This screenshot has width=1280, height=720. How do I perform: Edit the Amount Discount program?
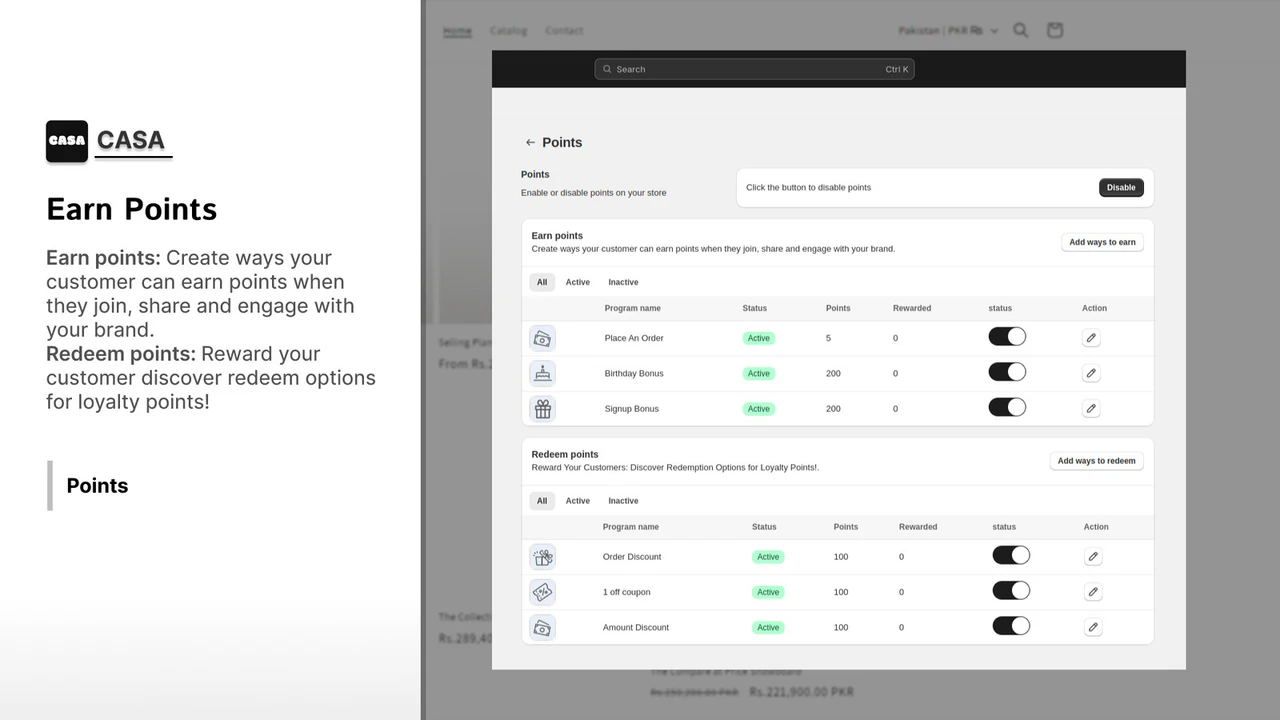tap(1093, 627)
